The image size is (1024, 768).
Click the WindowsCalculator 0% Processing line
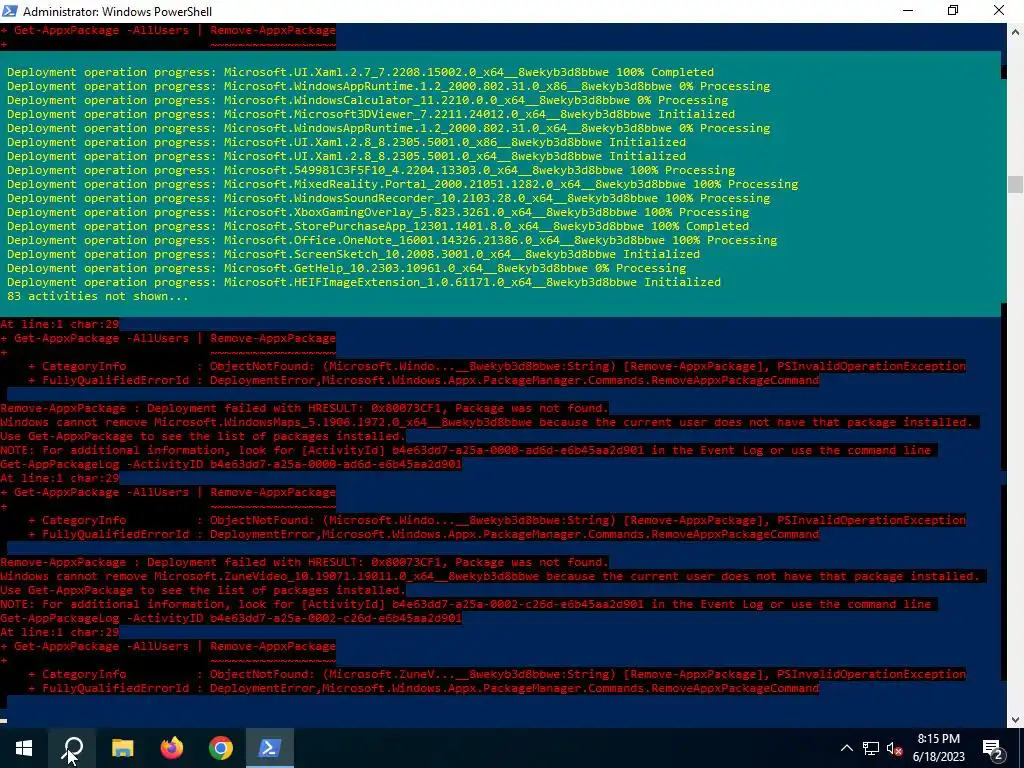tap(367, 100)
